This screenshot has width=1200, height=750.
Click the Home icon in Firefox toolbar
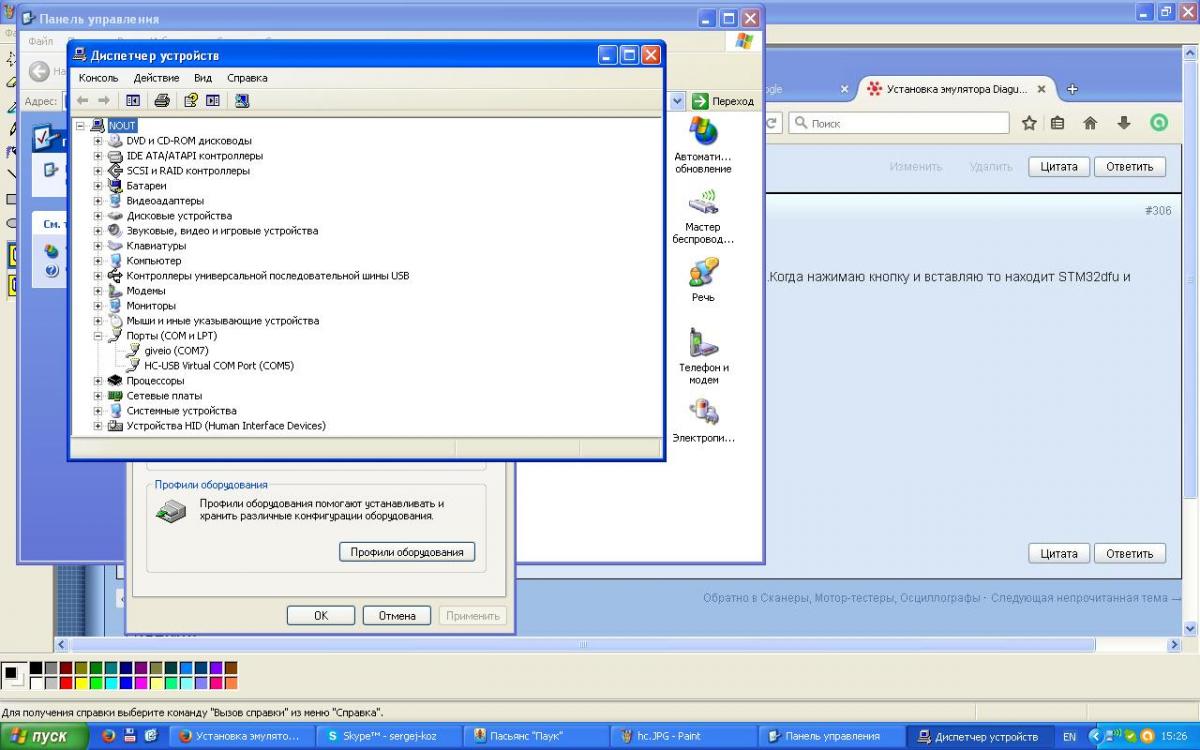click(1090, 123)
